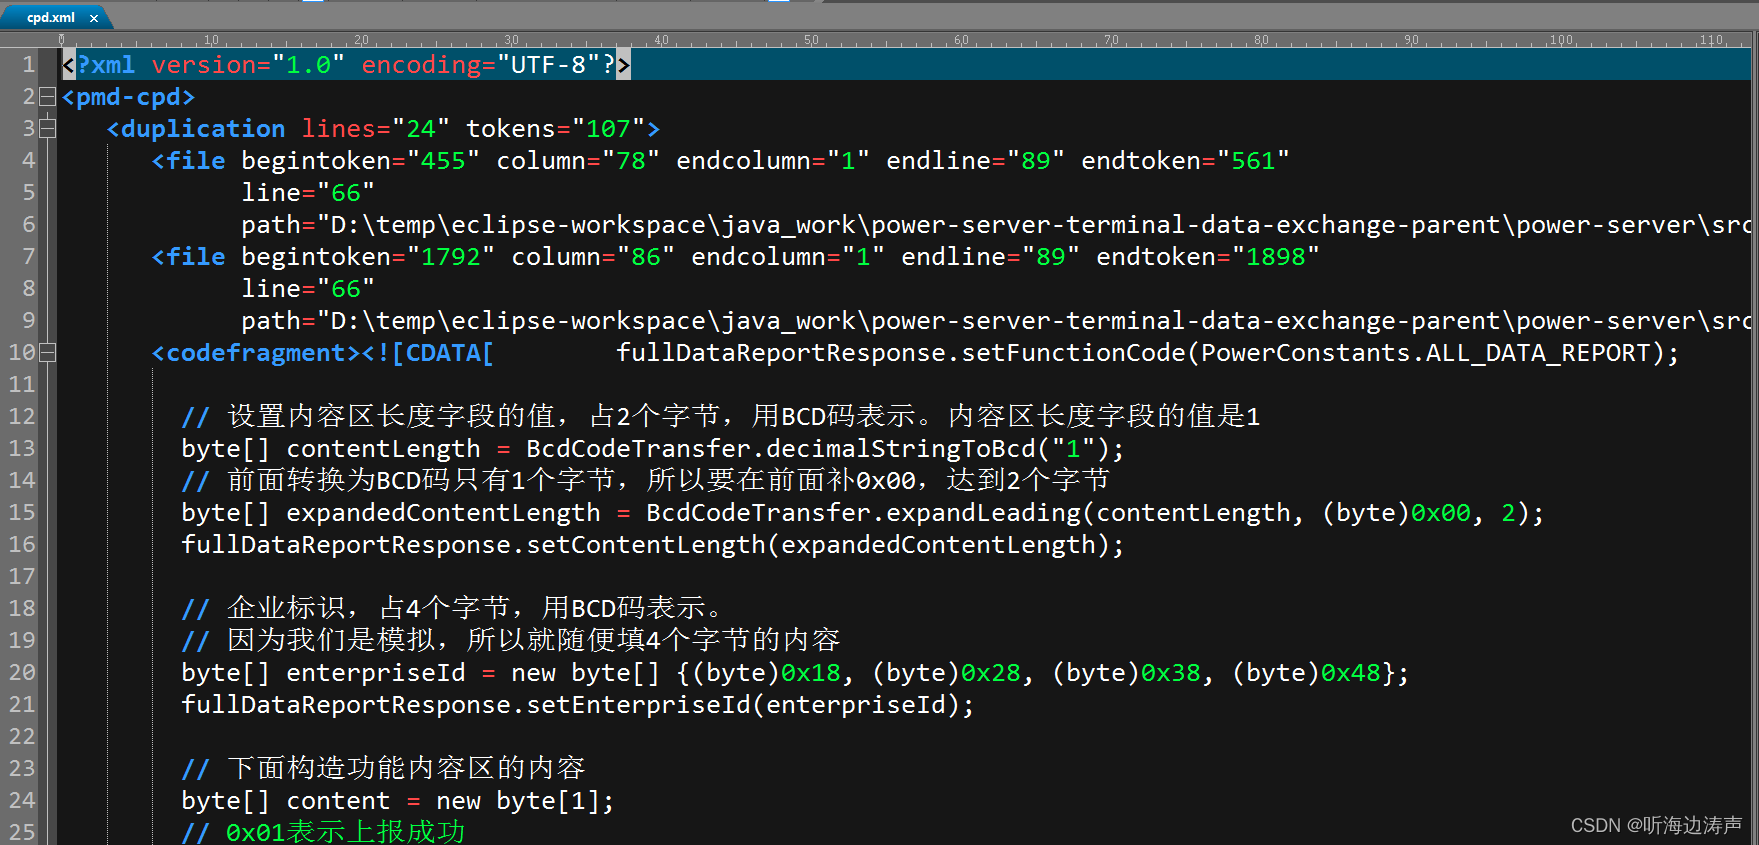Click line number 25 in the gutter
The image size is (1759, 845).
(x=22, y=833)
